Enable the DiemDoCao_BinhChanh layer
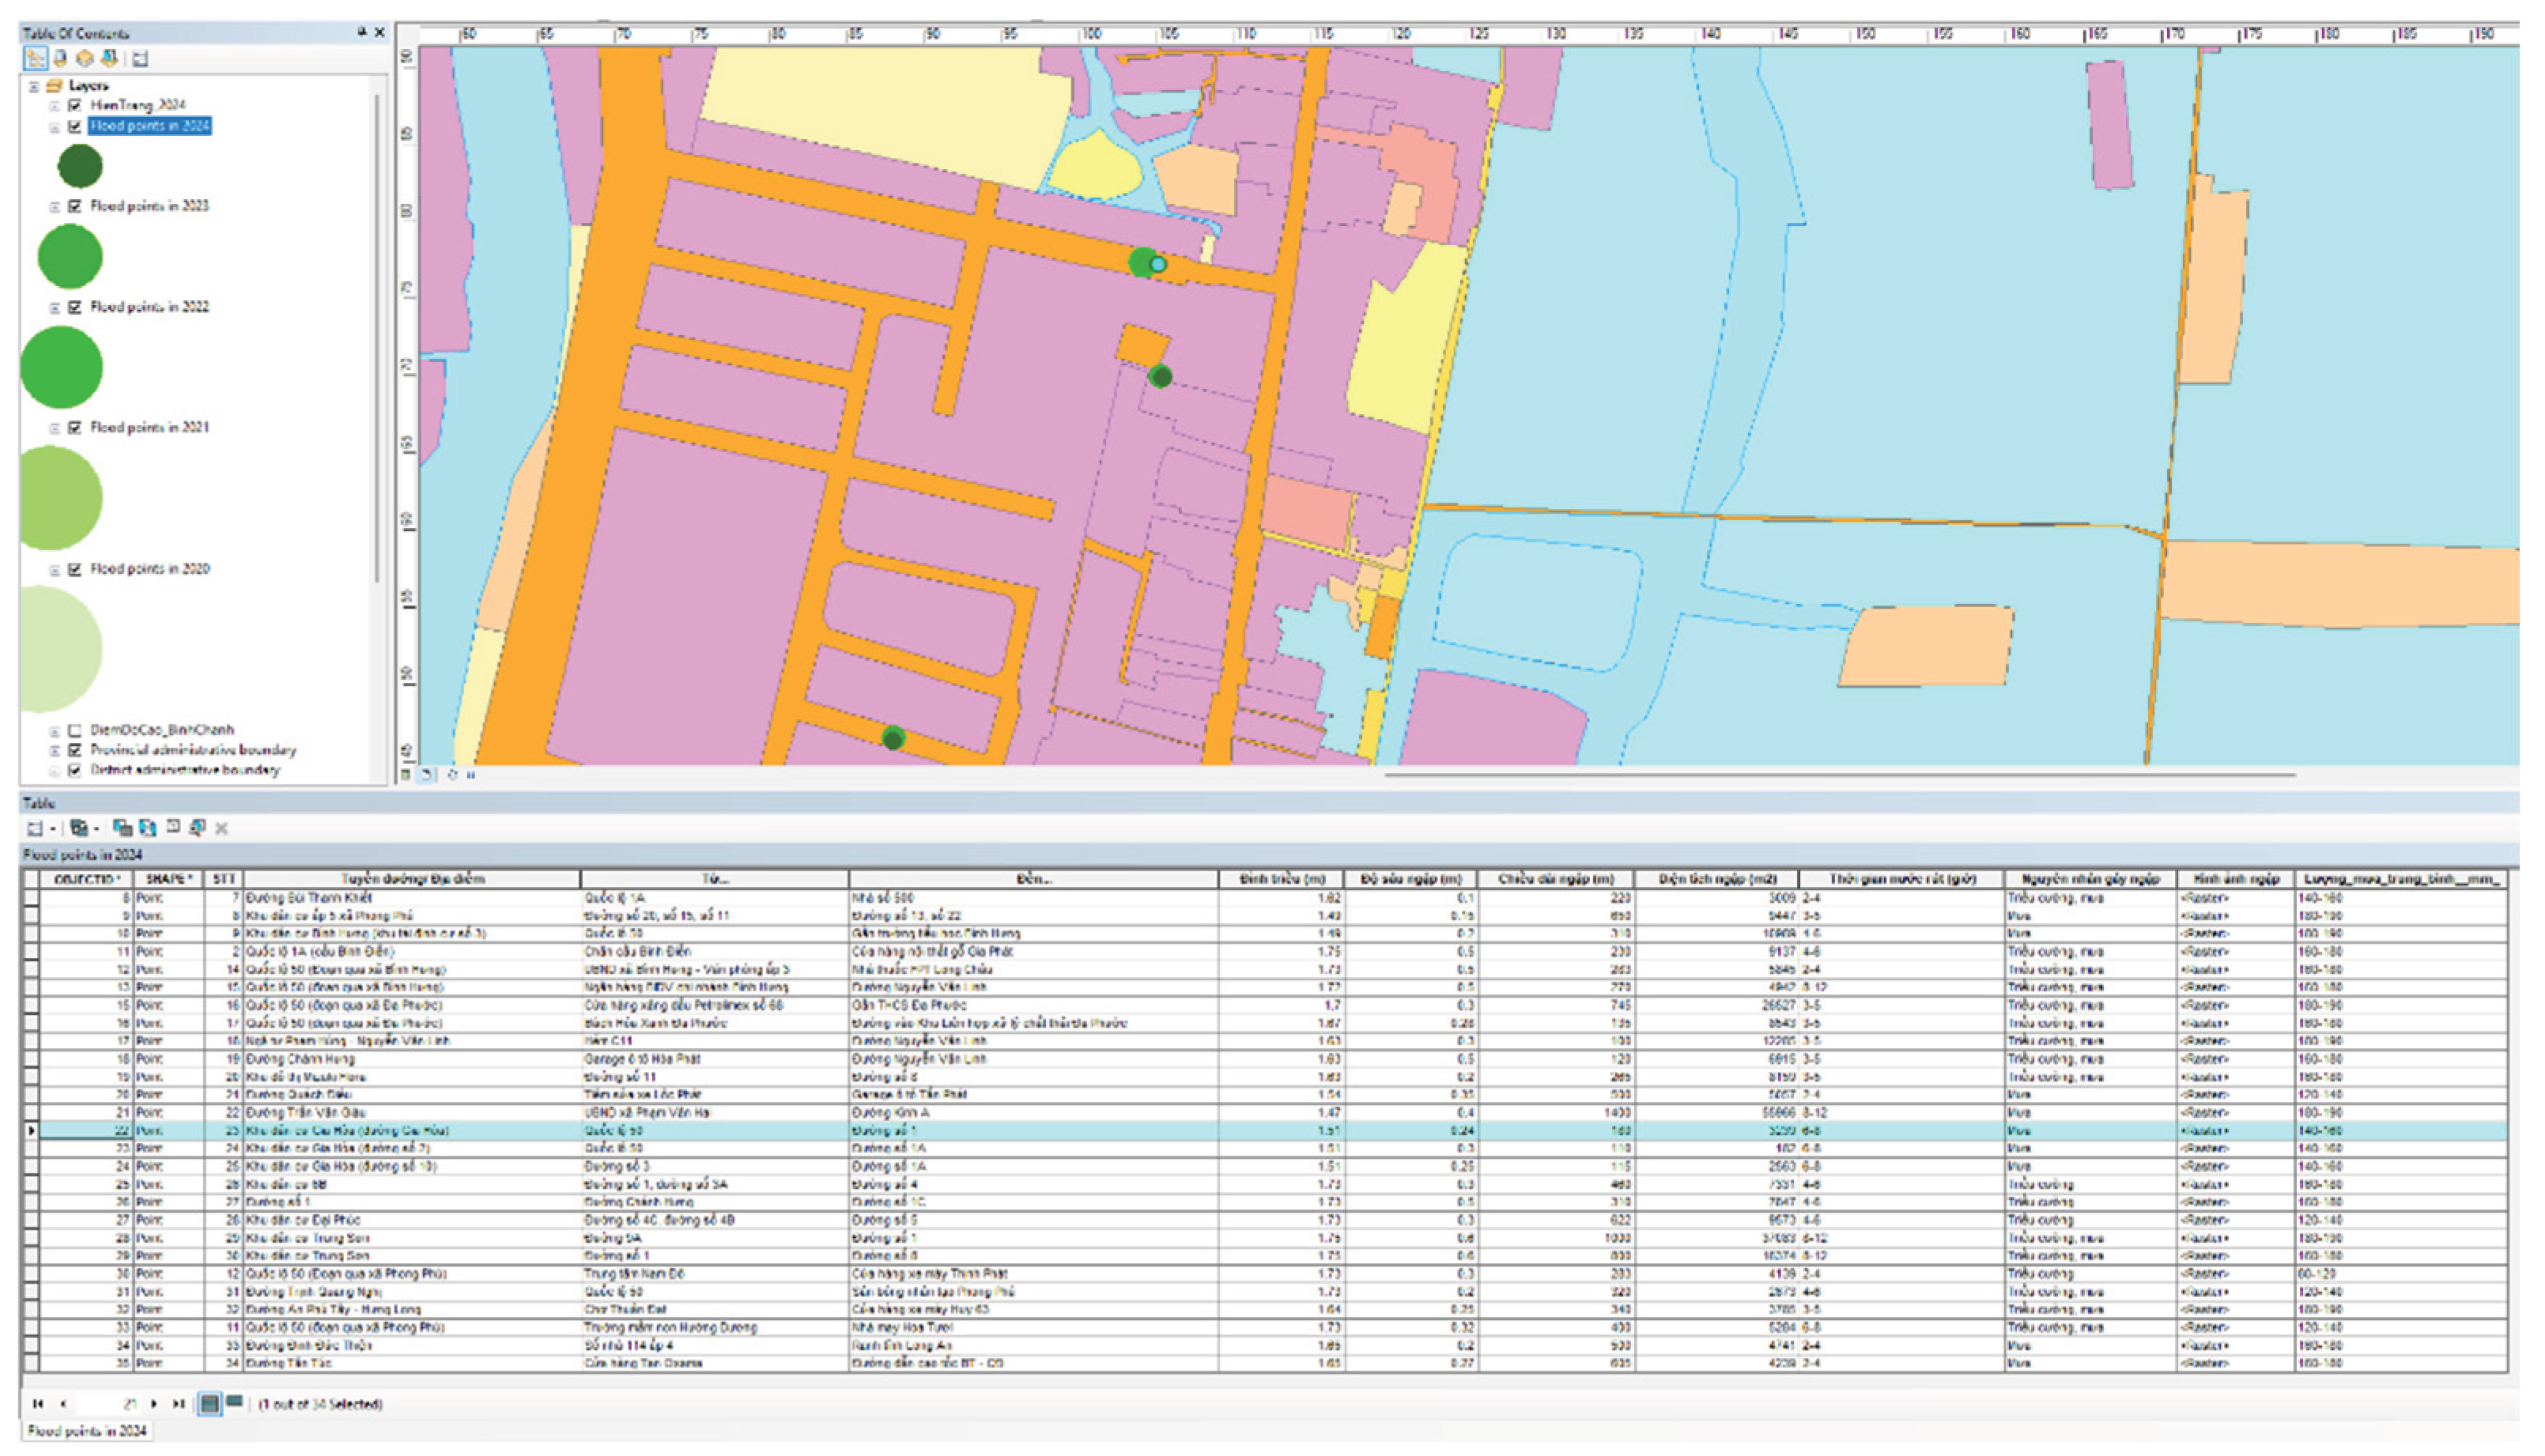Viewport: 2545px width, 1456px height. (75, 730)
